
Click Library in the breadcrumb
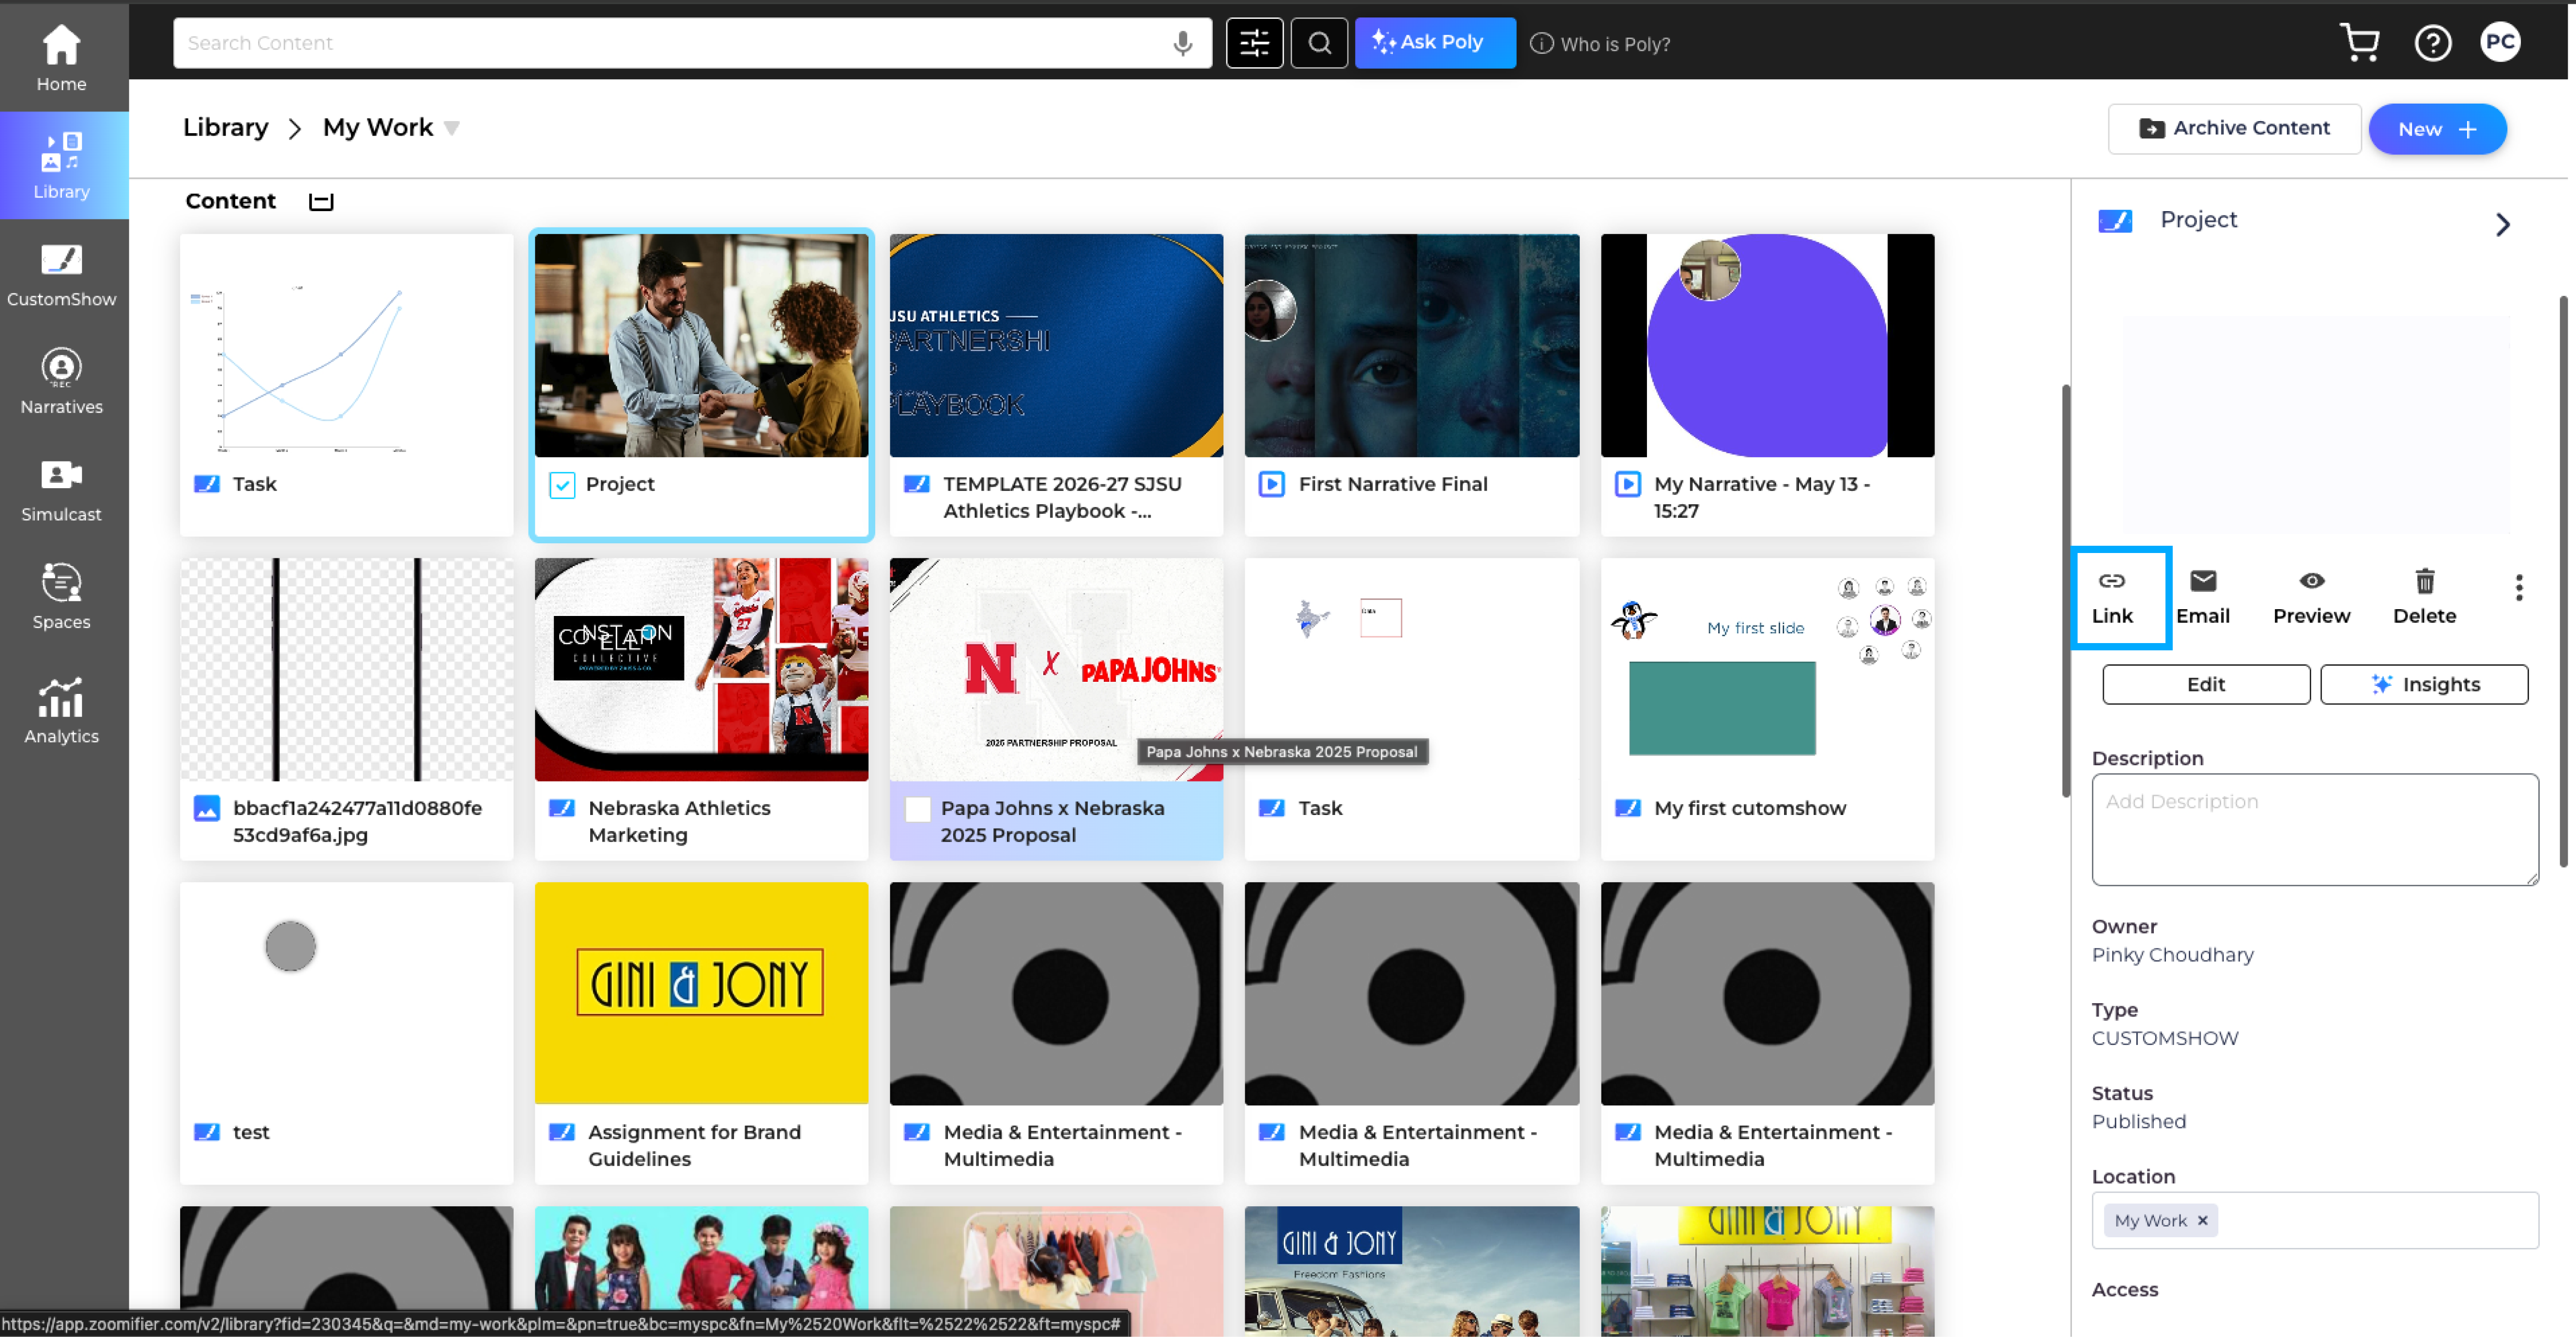point(225,128)
